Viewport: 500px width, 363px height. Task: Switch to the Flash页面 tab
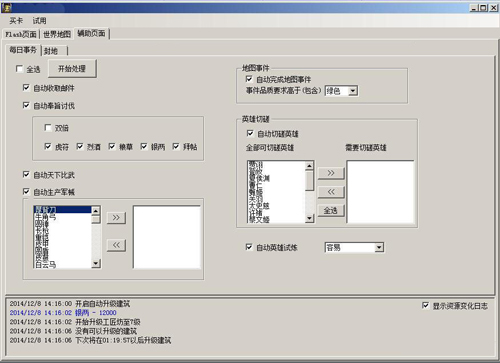[x=21, y=34]
